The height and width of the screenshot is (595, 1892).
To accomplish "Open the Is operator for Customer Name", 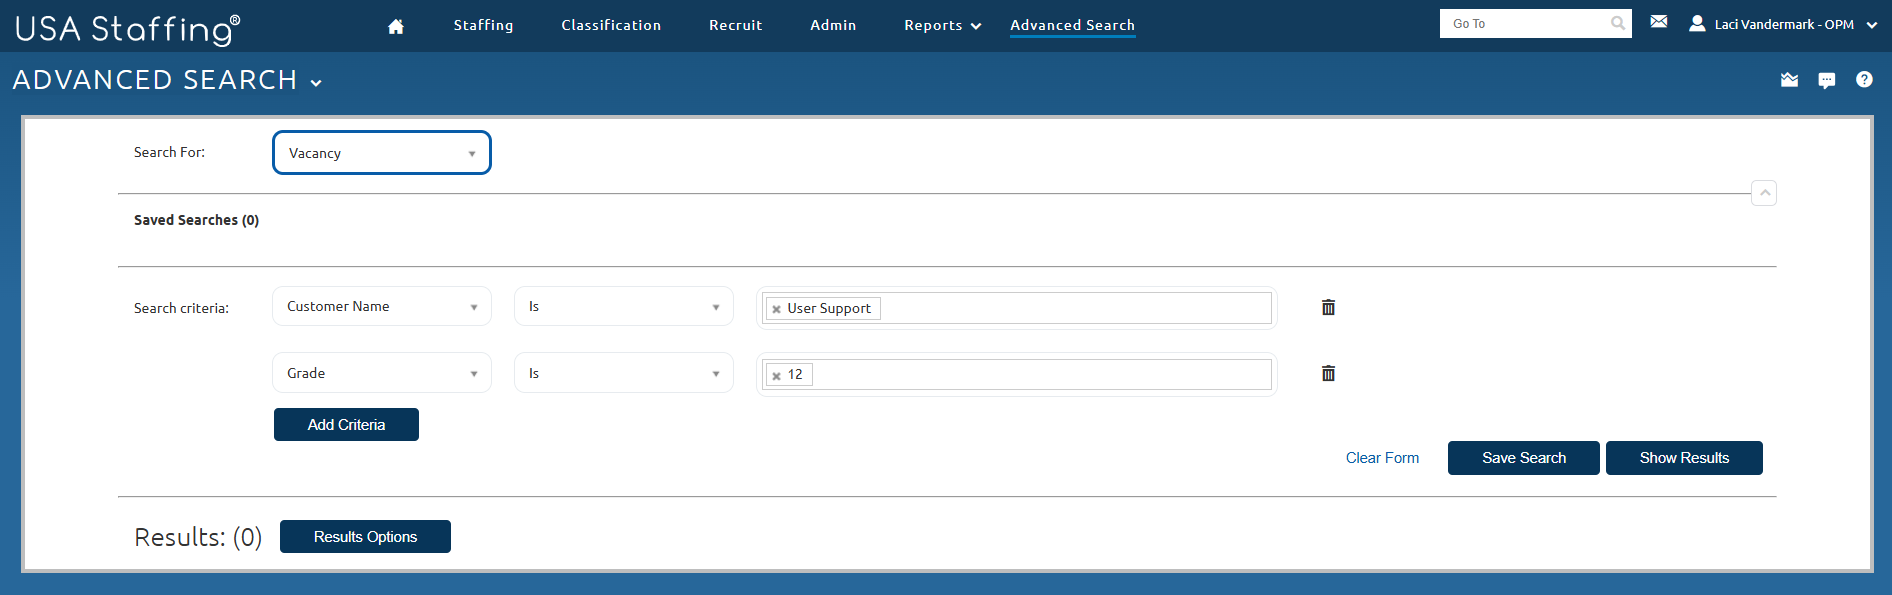I will 624,306.
